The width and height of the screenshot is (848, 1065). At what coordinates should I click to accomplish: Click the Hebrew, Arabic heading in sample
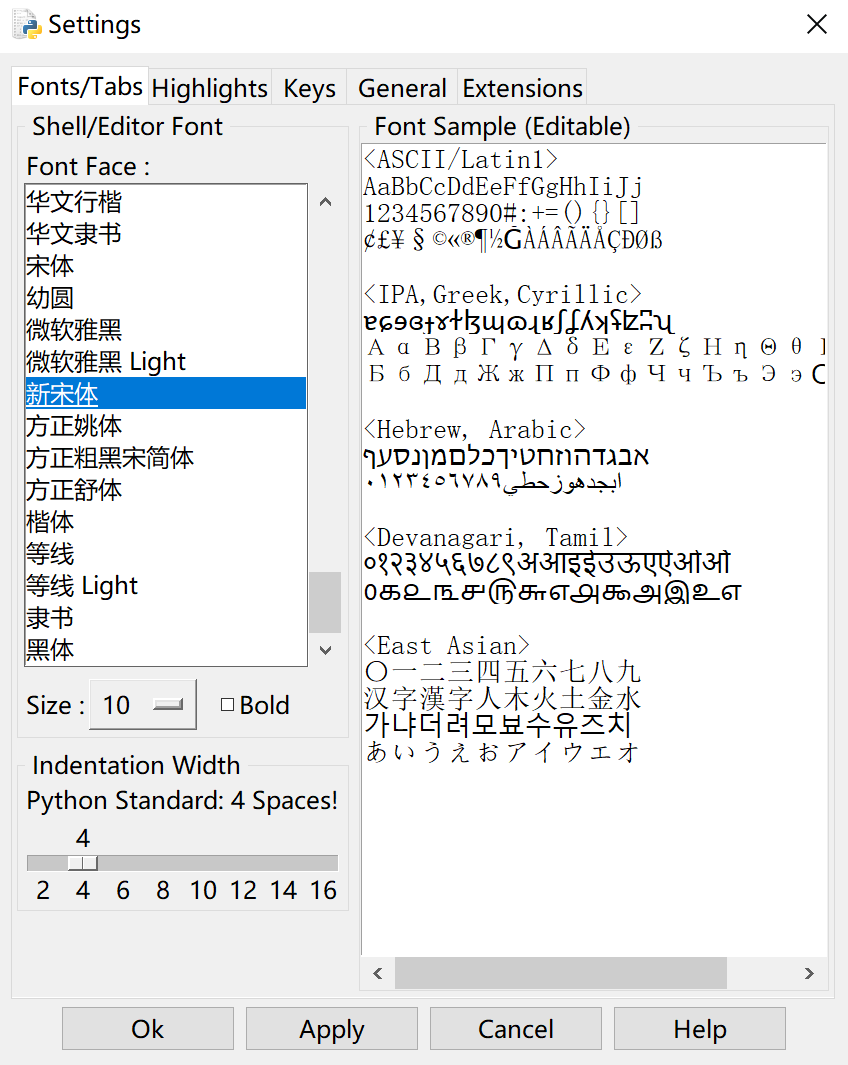click(x=475, y=429)
